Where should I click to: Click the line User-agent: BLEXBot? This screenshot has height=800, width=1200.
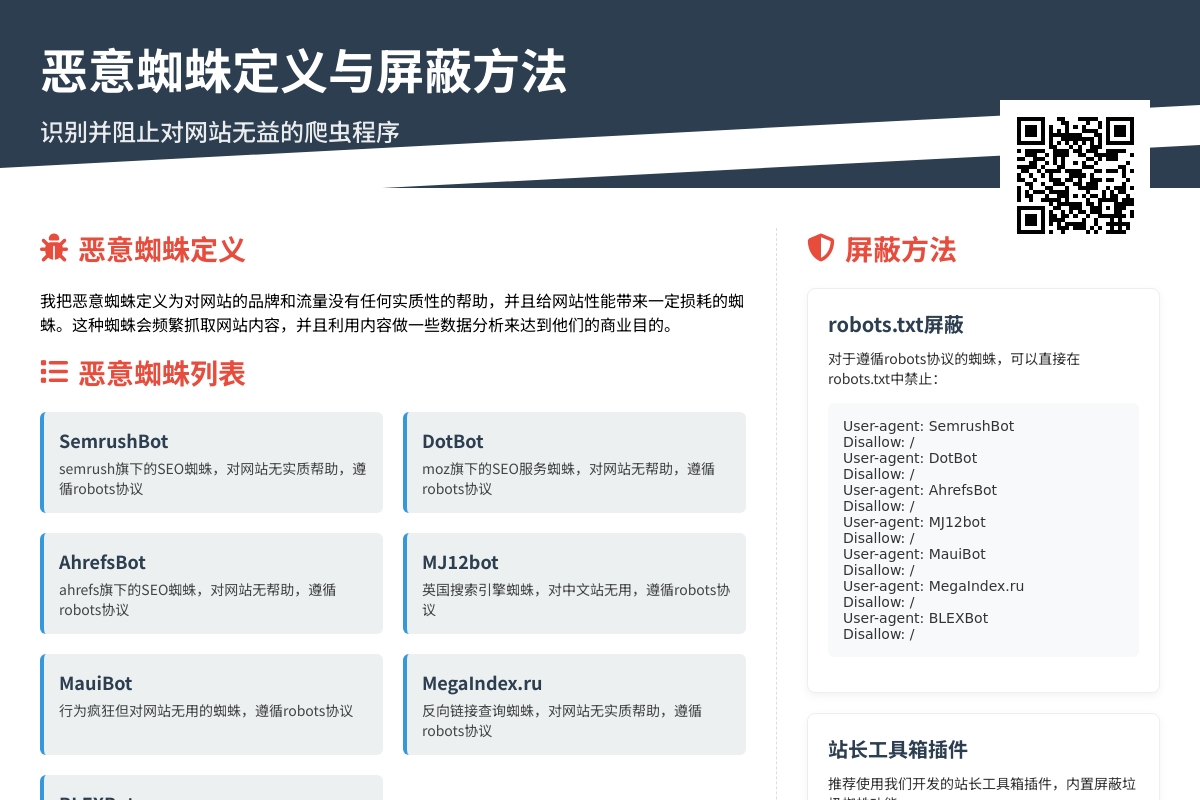(915, 618)
